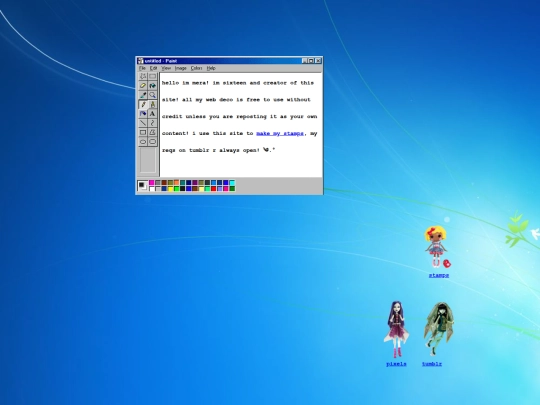Click the blonde doll above stamps
540x405 pixels.
coord(436,247)
